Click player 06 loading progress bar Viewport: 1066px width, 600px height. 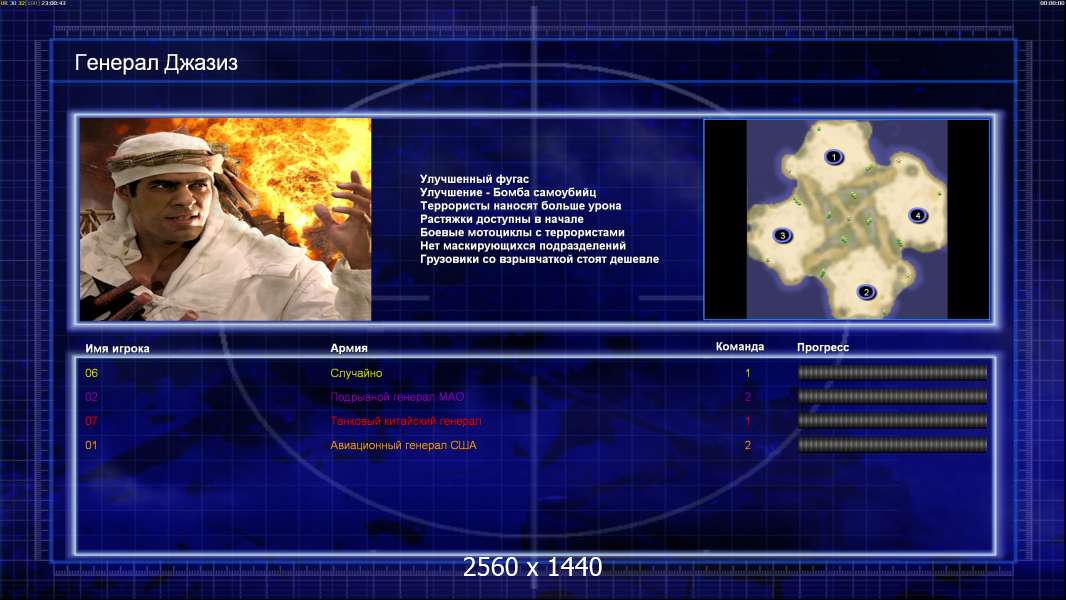click(x=893, y=372)
